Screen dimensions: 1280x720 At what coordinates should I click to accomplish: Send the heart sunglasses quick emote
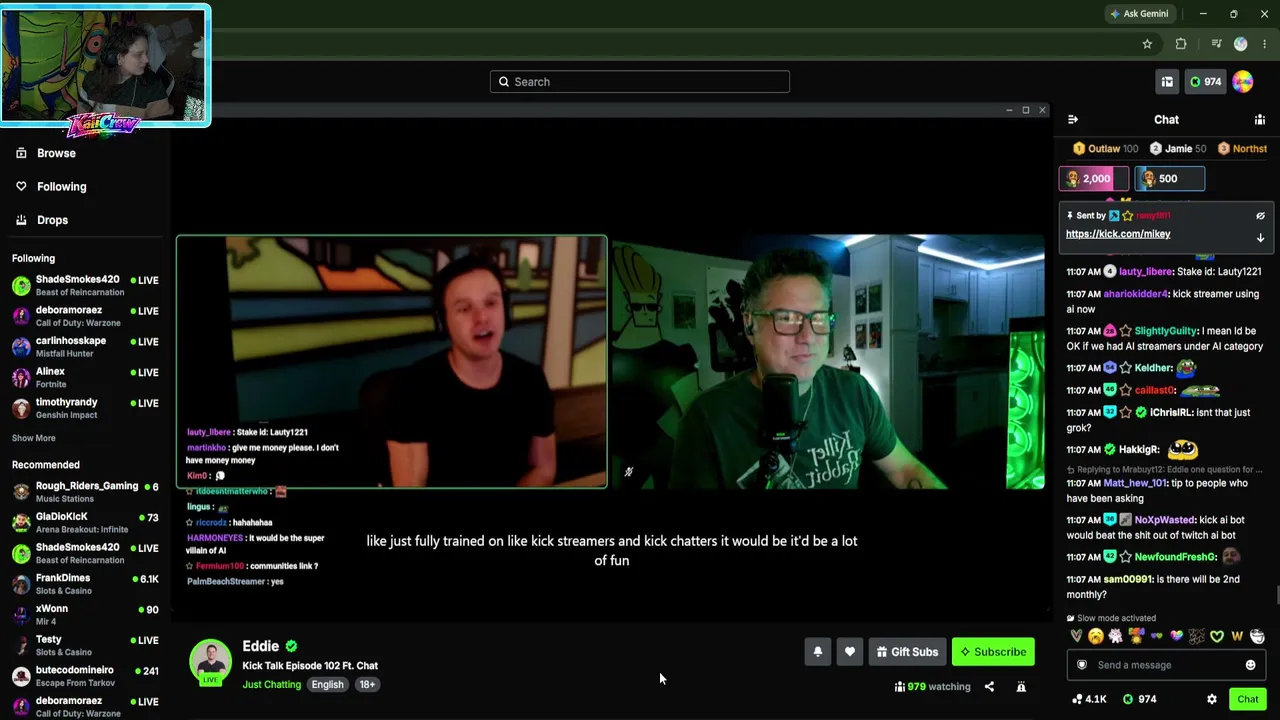pos(1157,636)
